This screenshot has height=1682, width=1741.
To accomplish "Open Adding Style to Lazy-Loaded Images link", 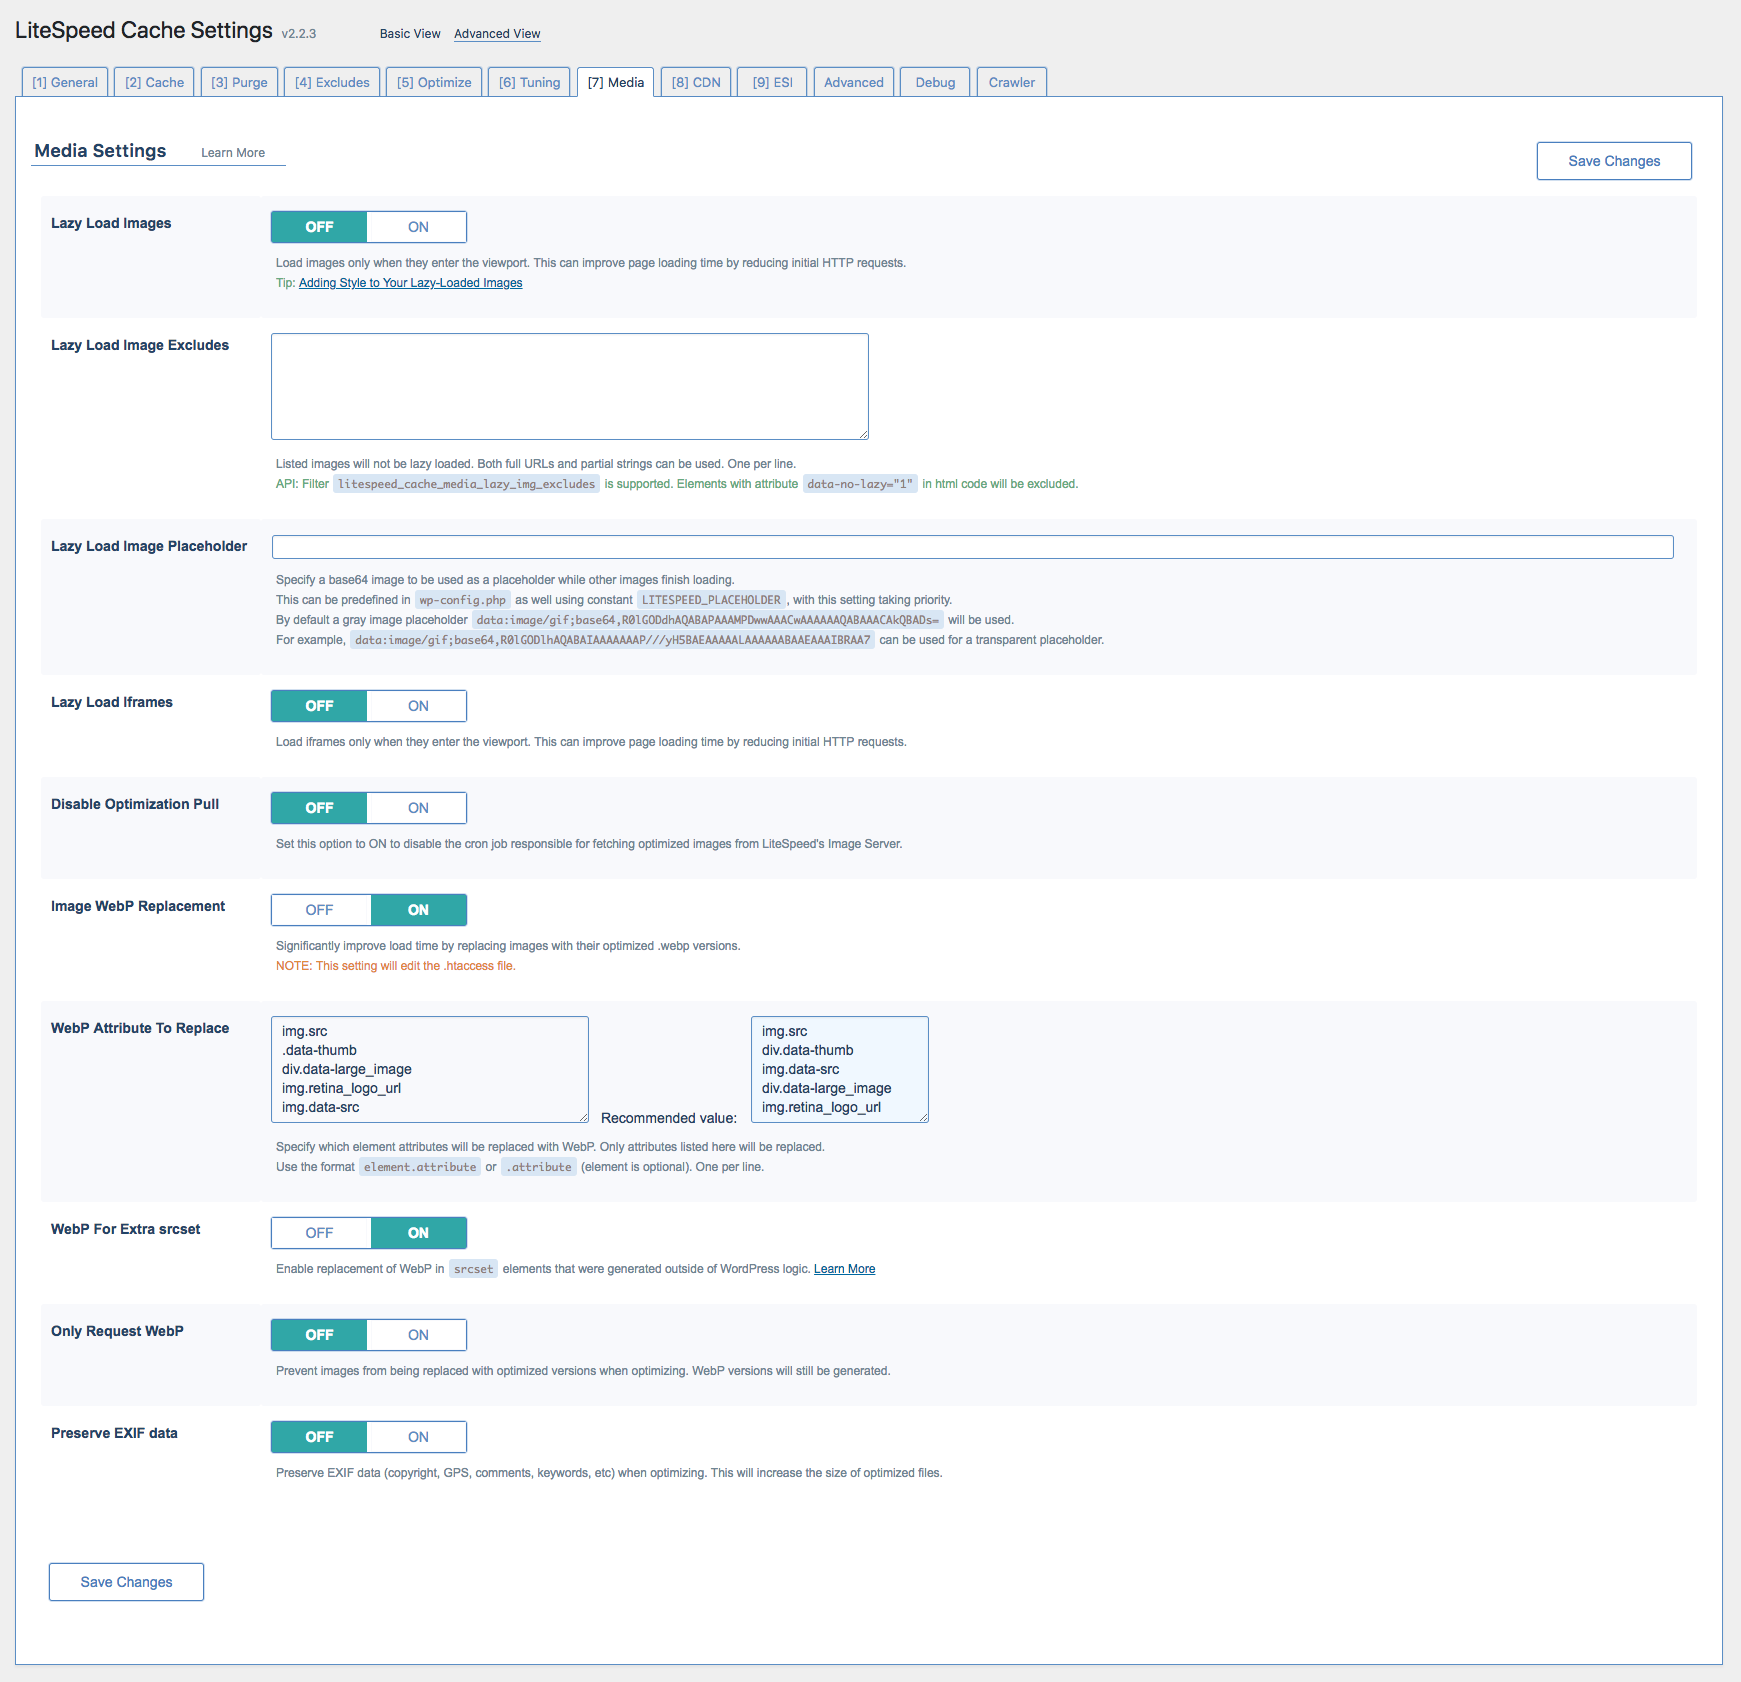I will 410,283.
